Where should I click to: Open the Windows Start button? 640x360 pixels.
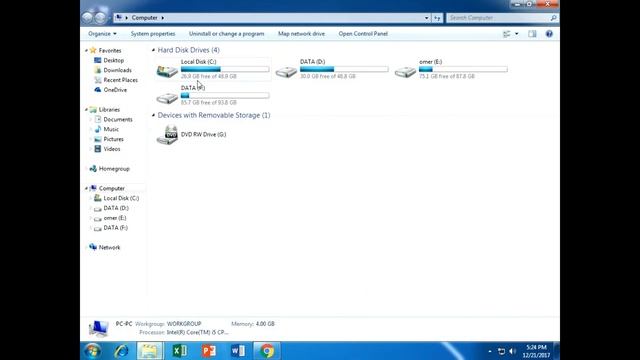tap(93, 351)
